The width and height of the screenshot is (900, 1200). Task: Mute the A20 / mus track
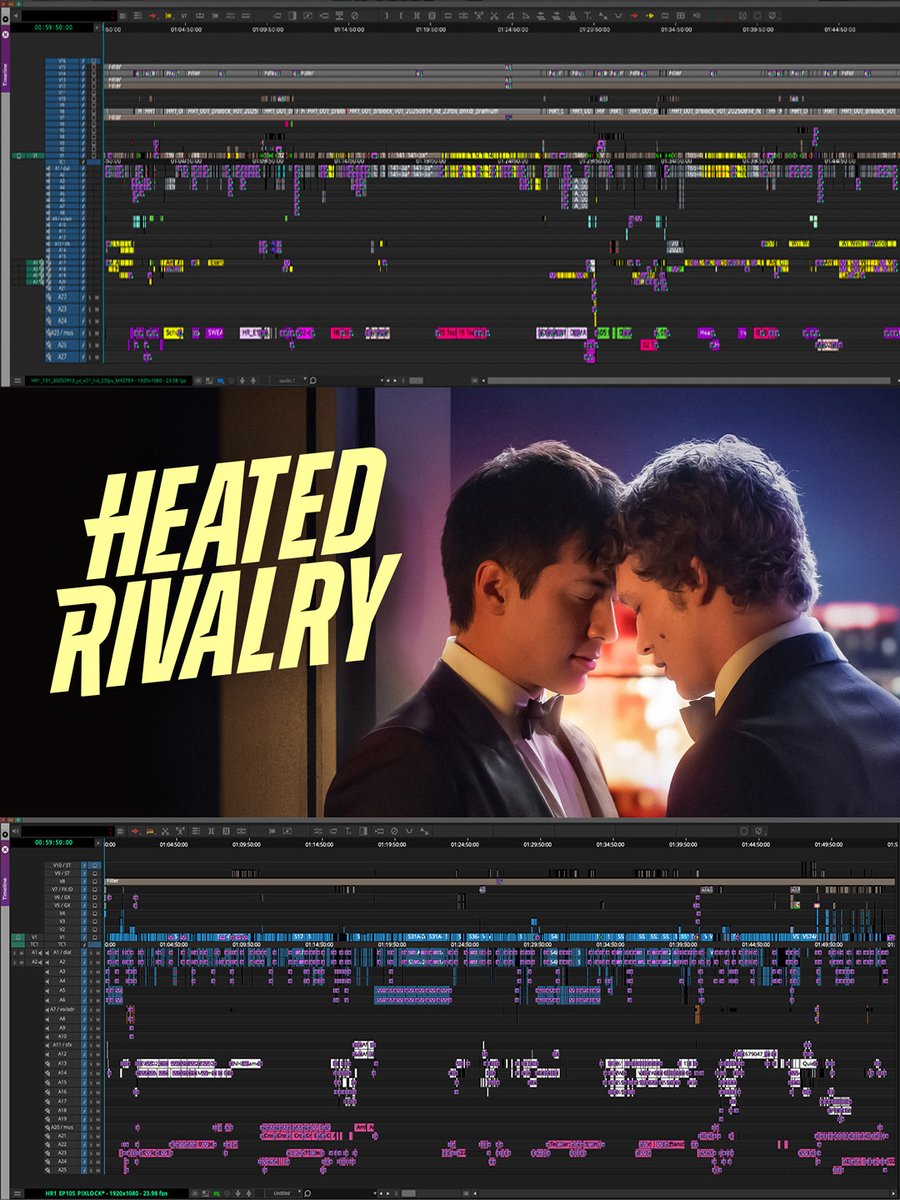98,1127
